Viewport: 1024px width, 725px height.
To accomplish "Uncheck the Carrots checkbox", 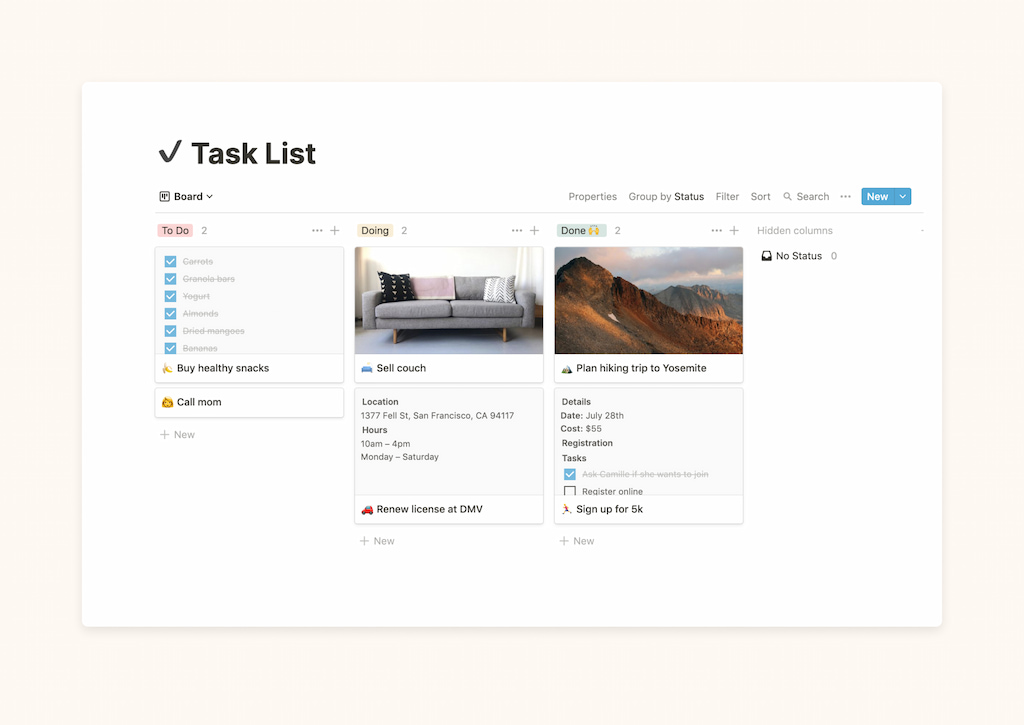I will tap(170, 261).
